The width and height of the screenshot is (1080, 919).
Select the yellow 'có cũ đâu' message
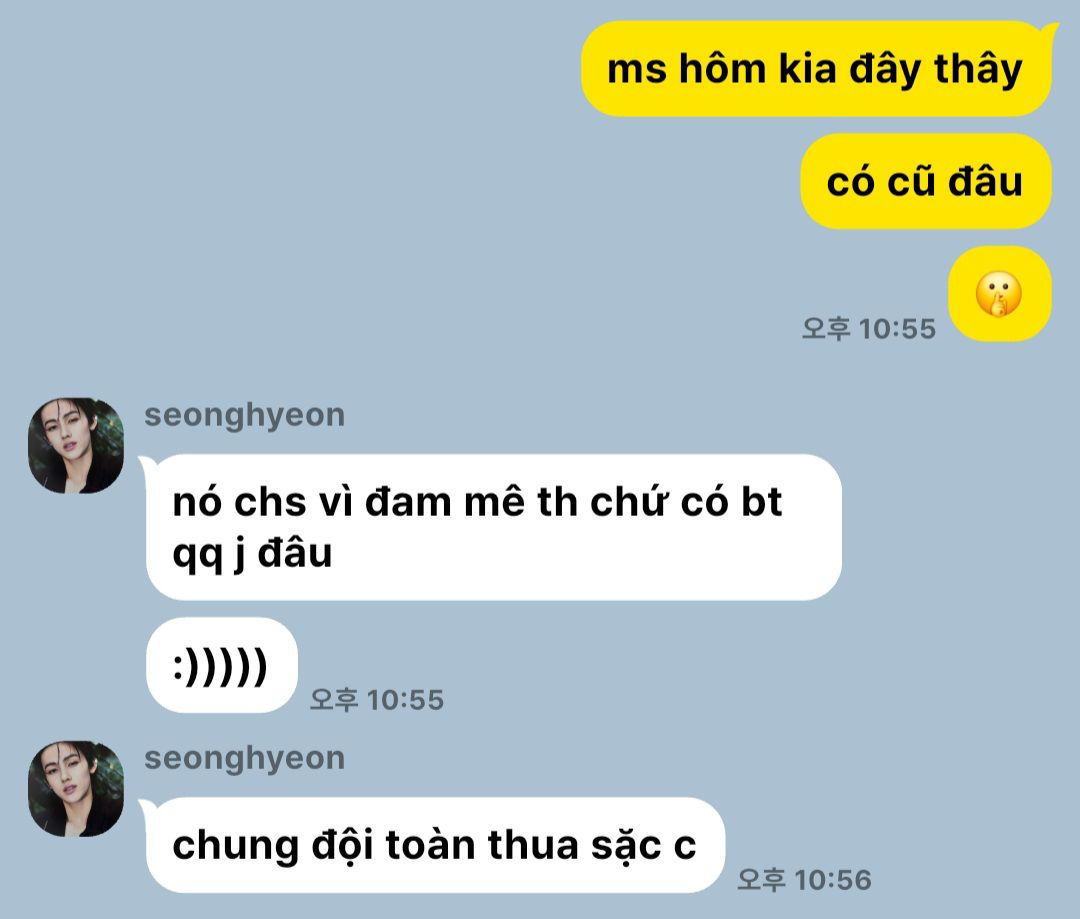coord(926,181)
